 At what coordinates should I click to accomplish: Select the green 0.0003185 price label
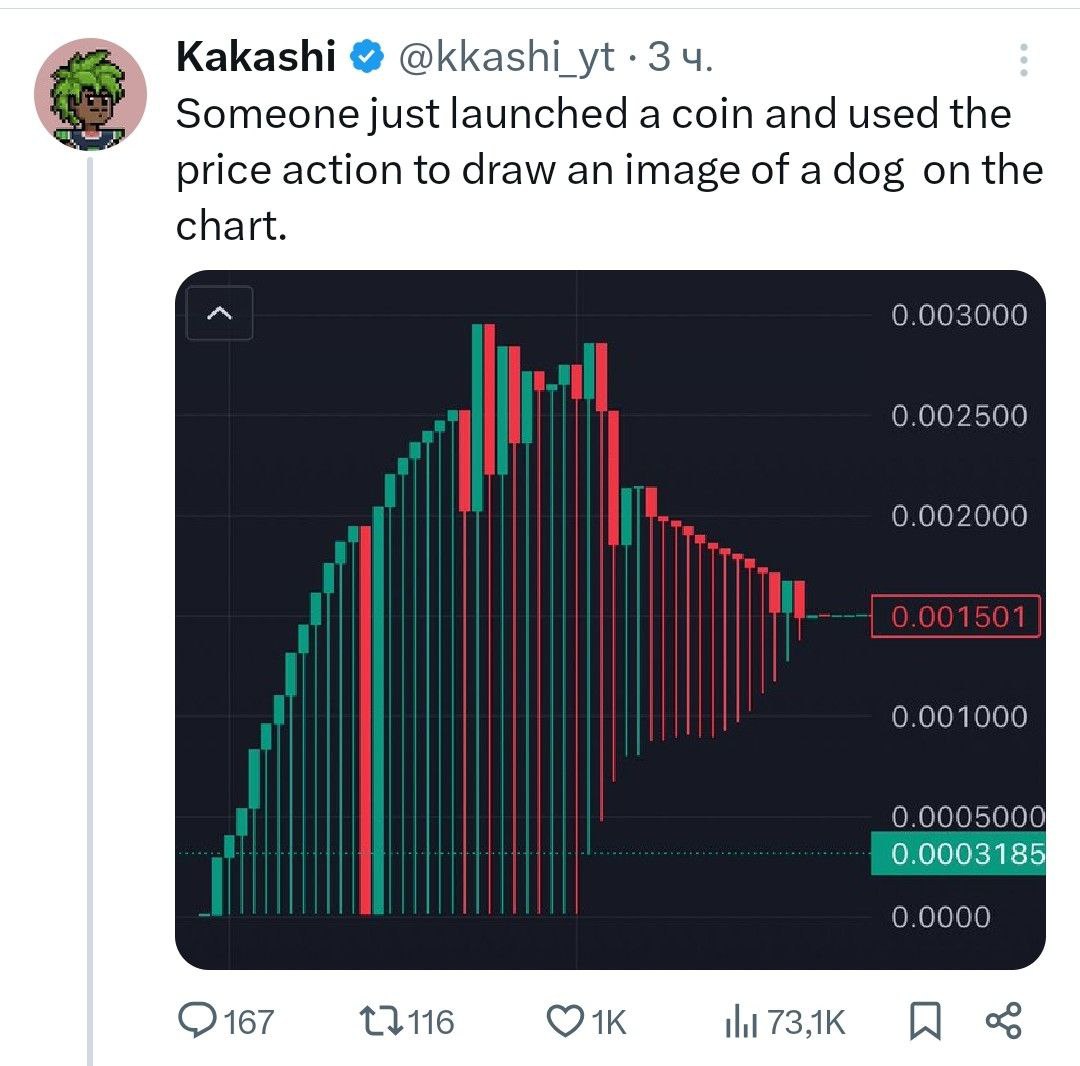pyautogui.click(x=958, y=854)
